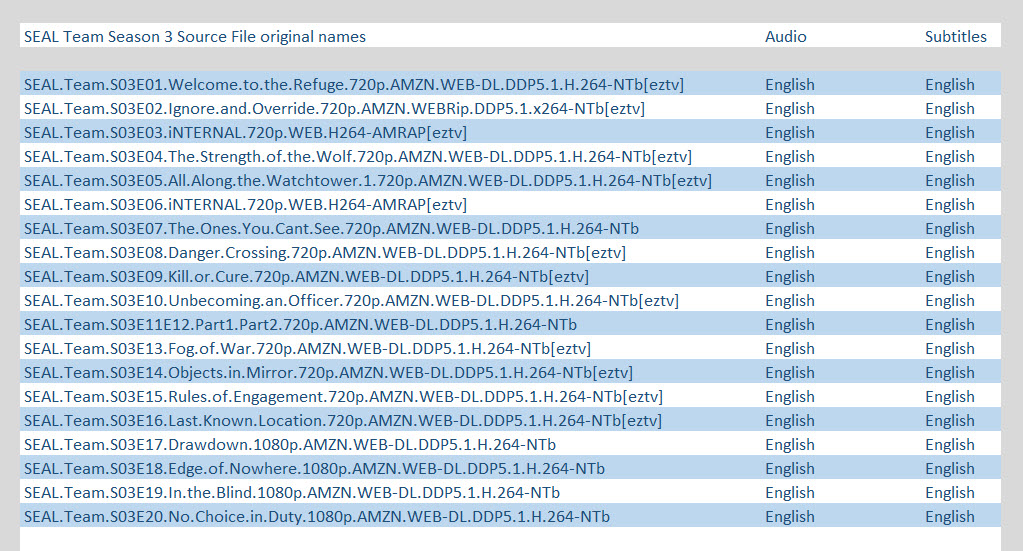
Task: Click the Subtitles 'English' cell for S03E14
Action: (x=949, y=373)
